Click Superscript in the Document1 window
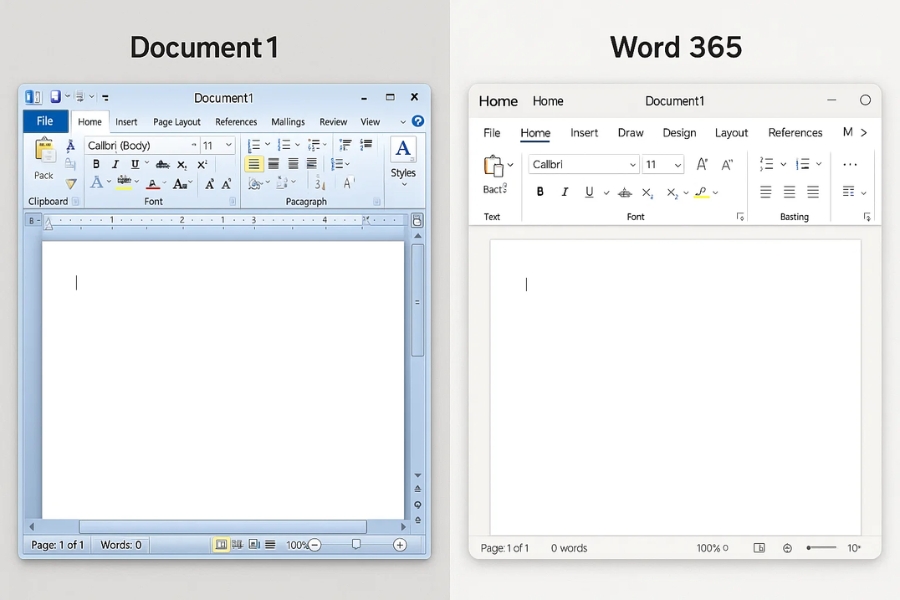 pos(202,165)
